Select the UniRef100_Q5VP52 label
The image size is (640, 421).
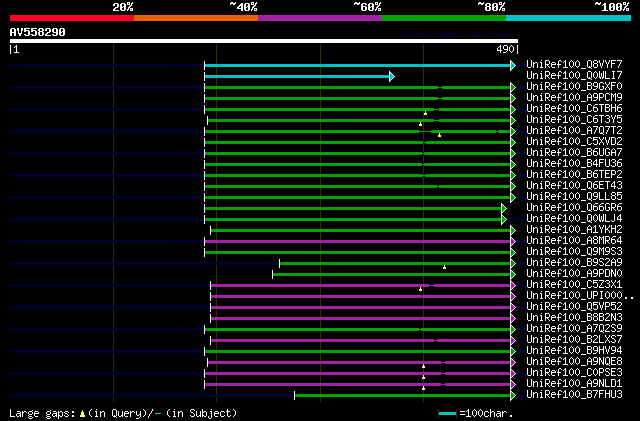(574, 307)
